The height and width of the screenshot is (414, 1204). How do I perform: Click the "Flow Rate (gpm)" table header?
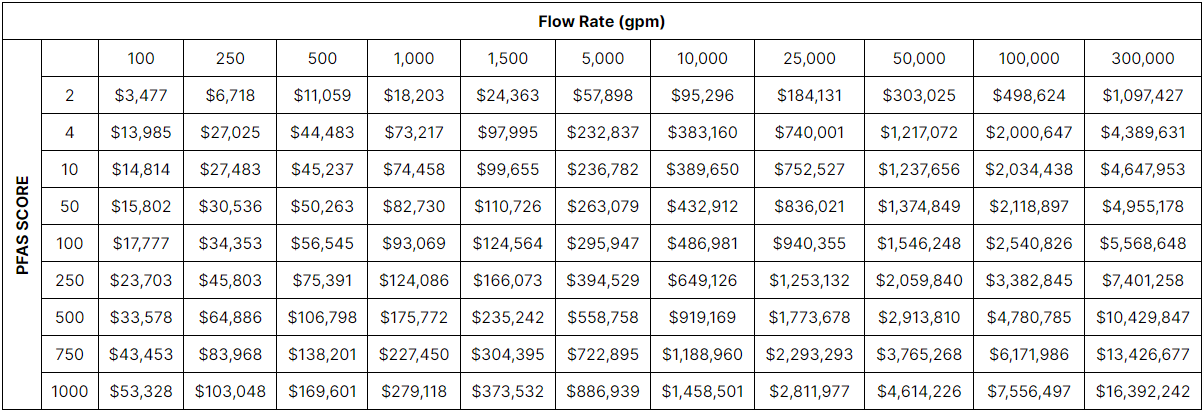coord(601,21)
